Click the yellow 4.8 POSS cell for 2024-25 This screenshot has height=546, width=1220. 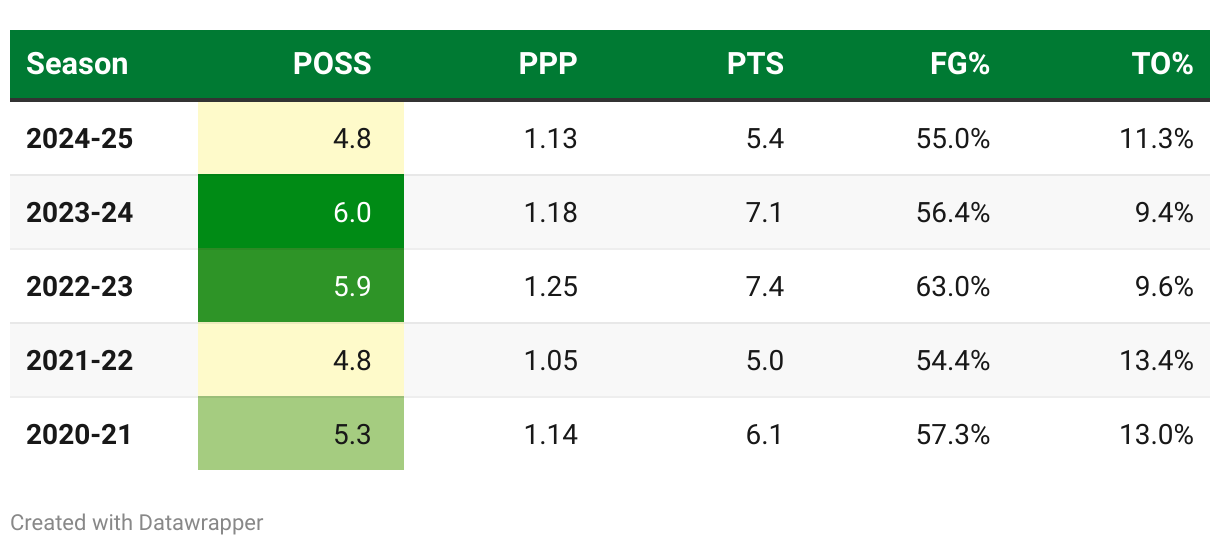click(x=301, y=138)
